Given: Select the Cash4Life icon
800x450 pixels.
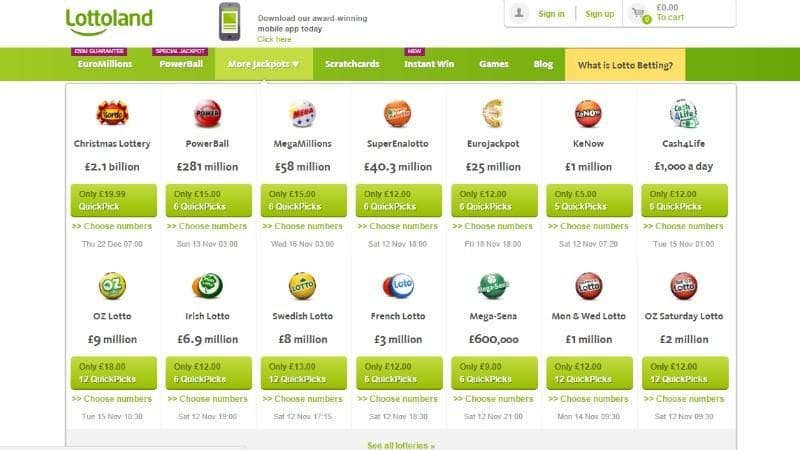Looking at the screenshot, I should 684,113.
